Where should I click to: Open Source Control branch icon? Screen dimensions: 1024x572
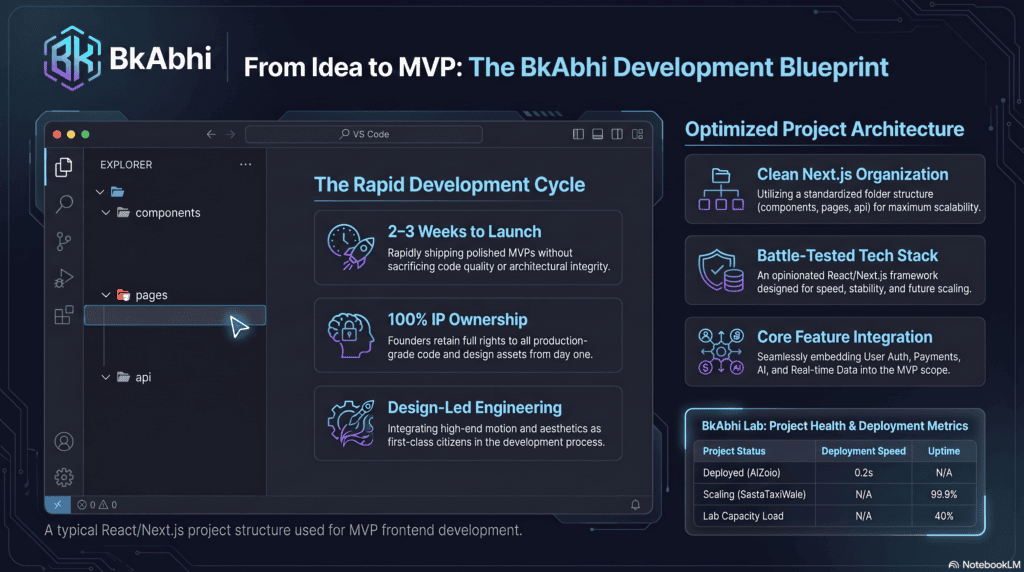(x=63, y=242)
